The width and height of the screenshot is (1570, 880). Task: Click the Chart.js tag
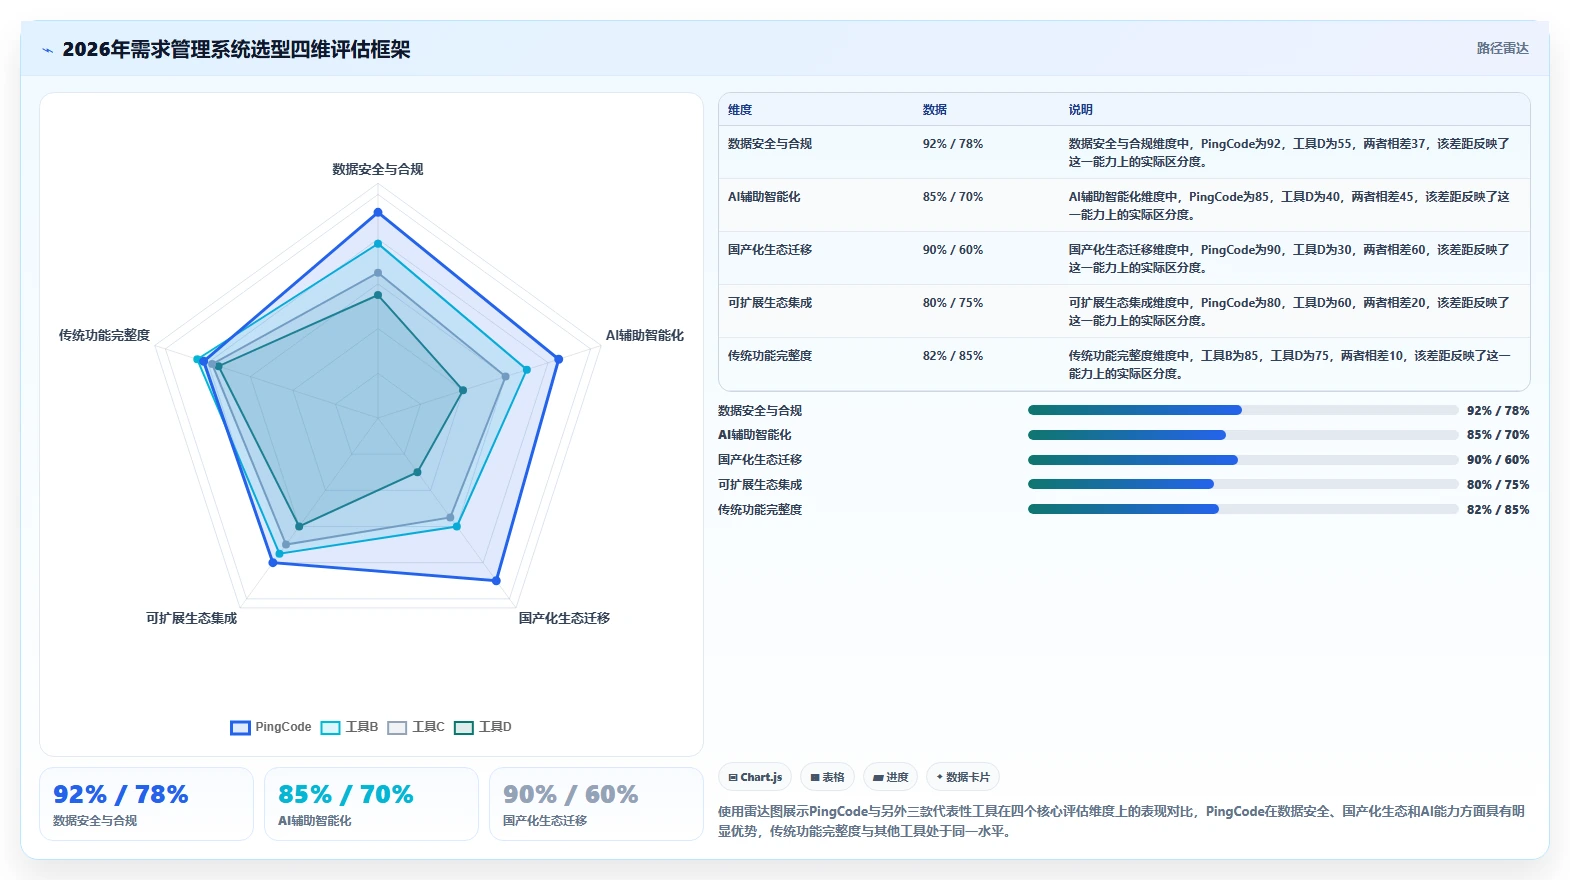coord(755,777)
